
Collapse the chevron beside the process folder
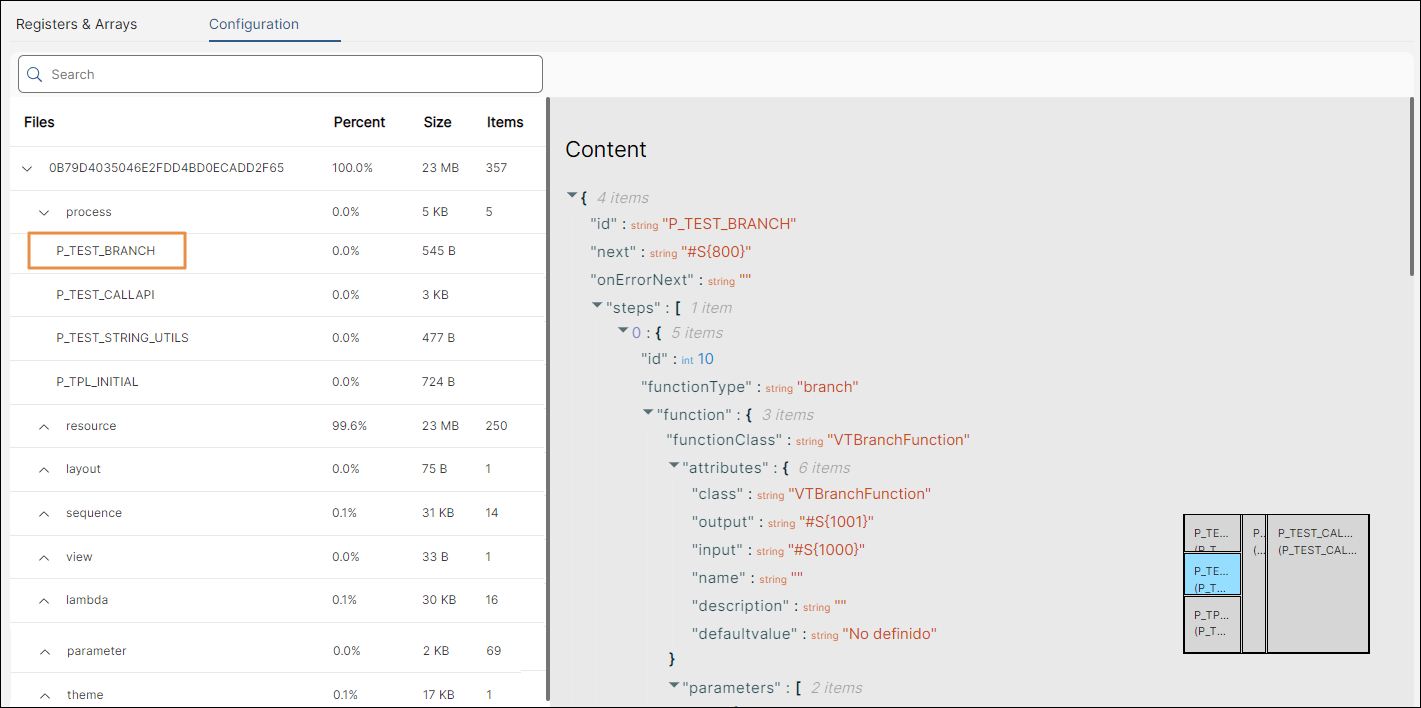[43, 212]
